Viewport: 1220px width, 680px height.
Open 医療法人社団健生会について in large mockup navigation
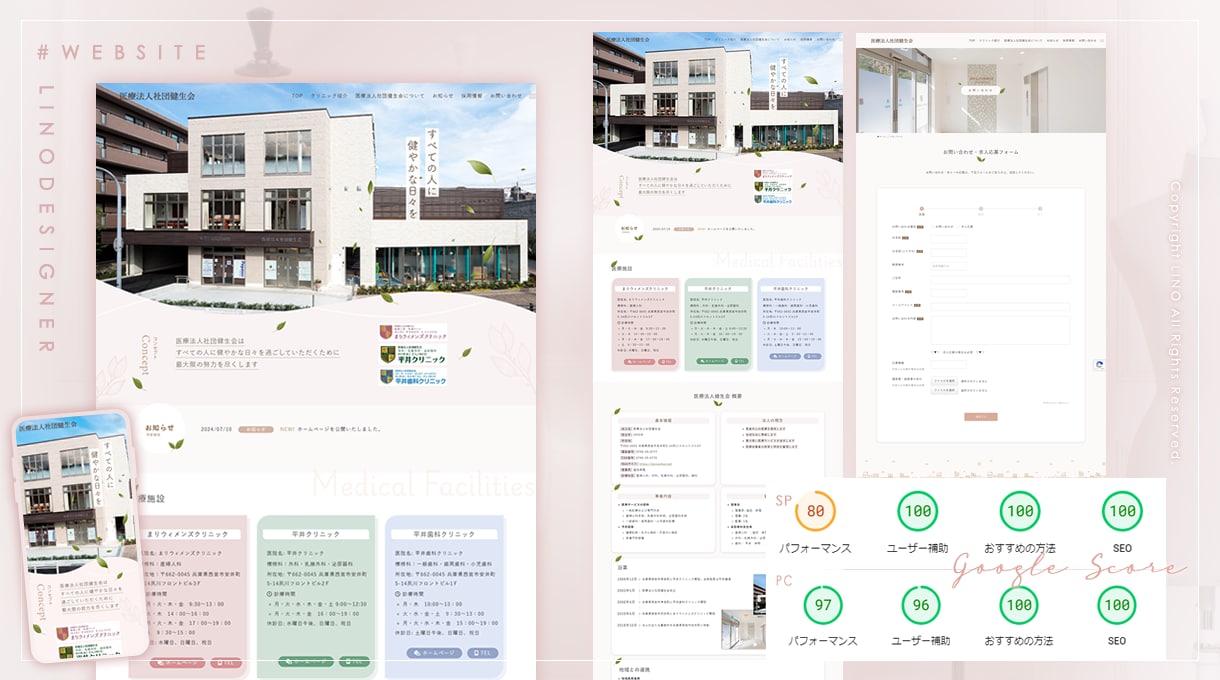coord(390,96)
